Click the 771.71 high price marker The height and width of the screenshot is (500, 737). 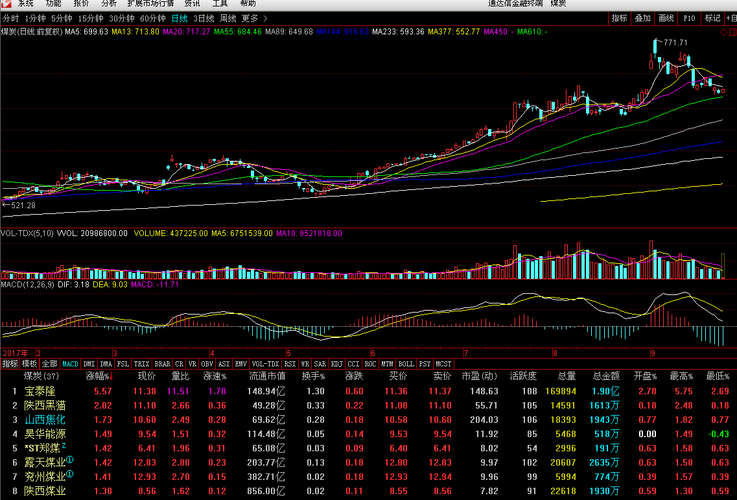tap(675, 43)
